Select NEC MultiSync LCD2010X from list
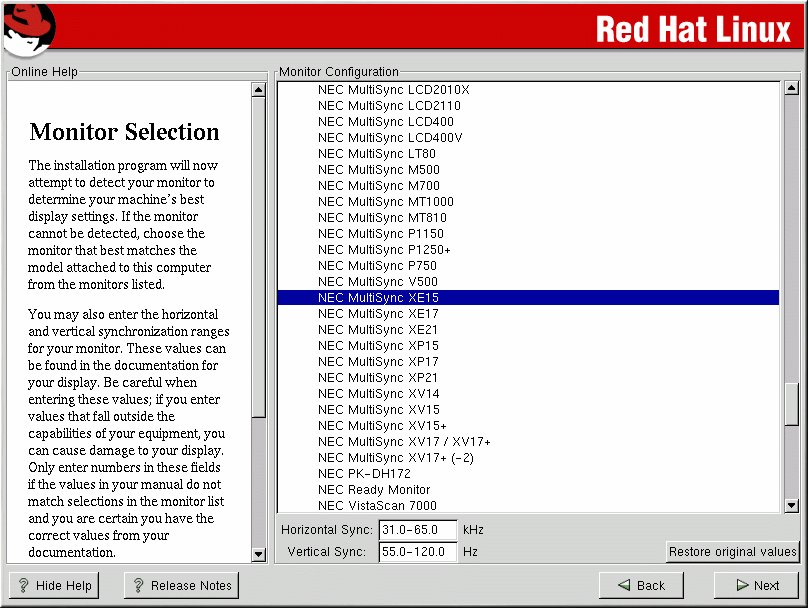Viewport: 808px width, 608px height. tap(393, 90)
